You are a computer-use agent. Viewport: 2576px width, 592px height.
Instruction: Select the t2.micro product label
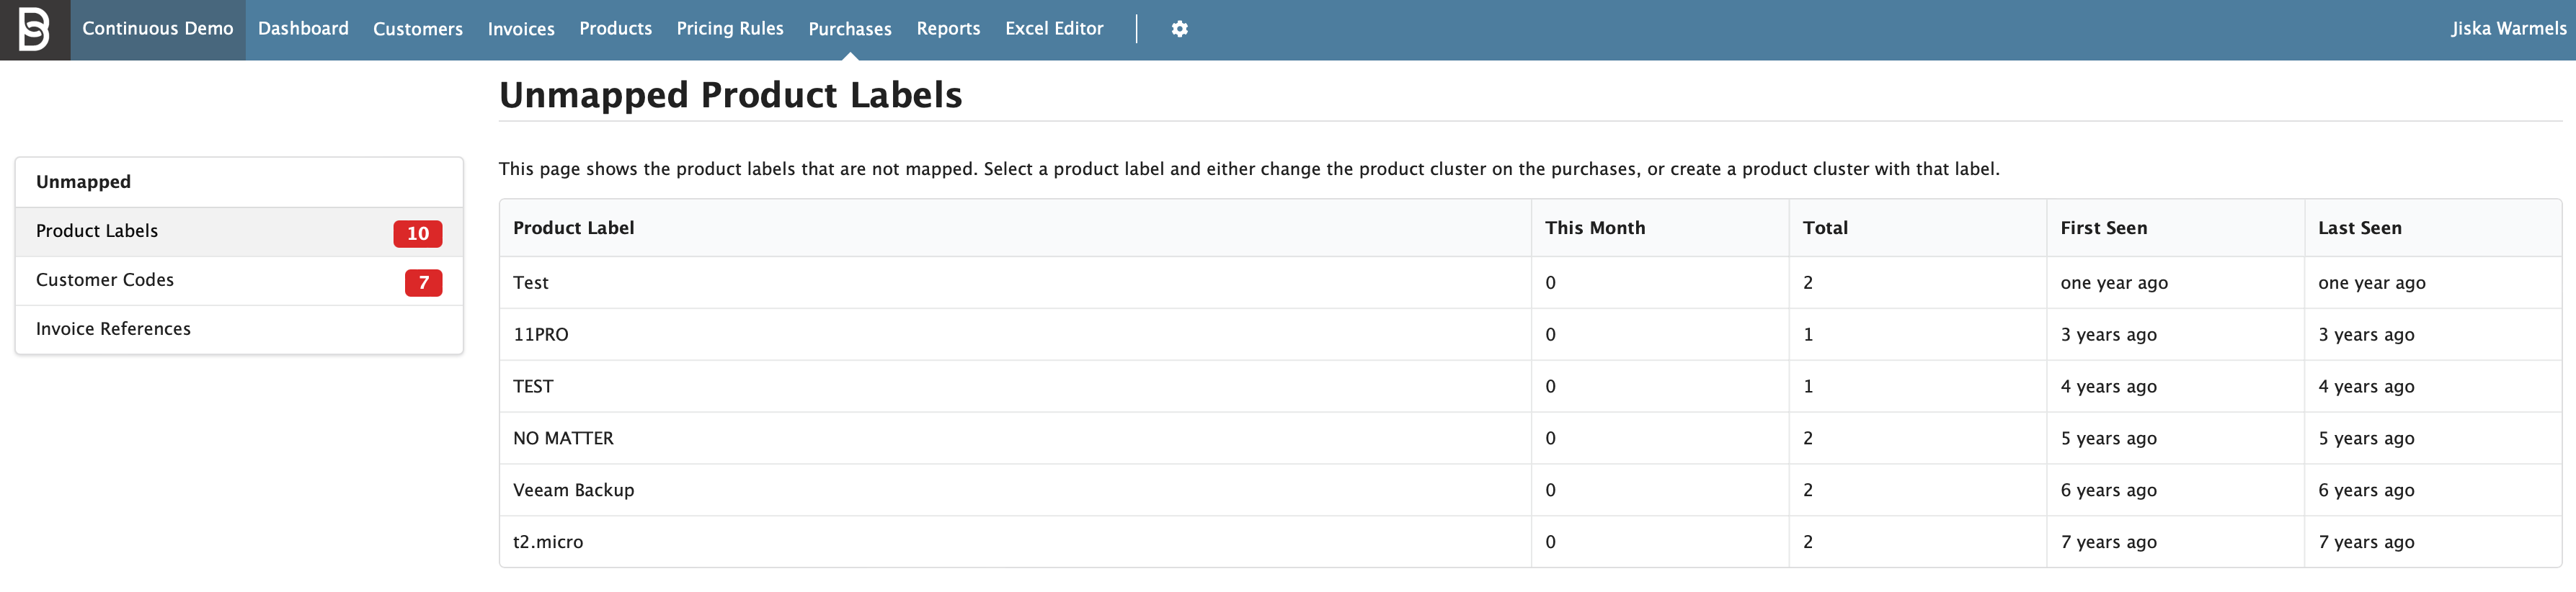point(548,543)
